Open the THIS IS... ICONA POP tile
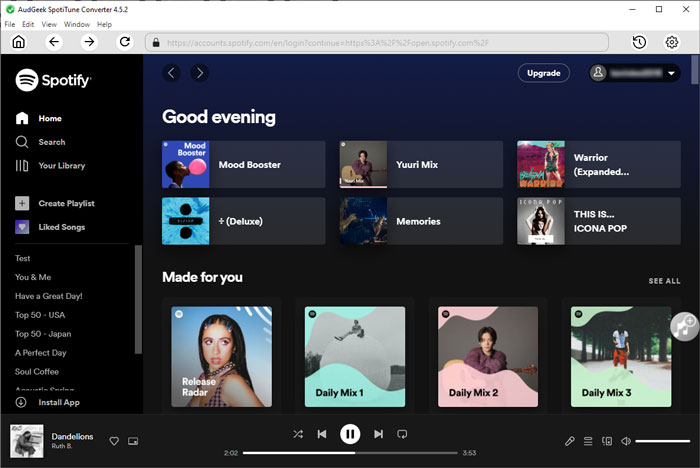The image size is (700, 468). click(x=599, y=221)
